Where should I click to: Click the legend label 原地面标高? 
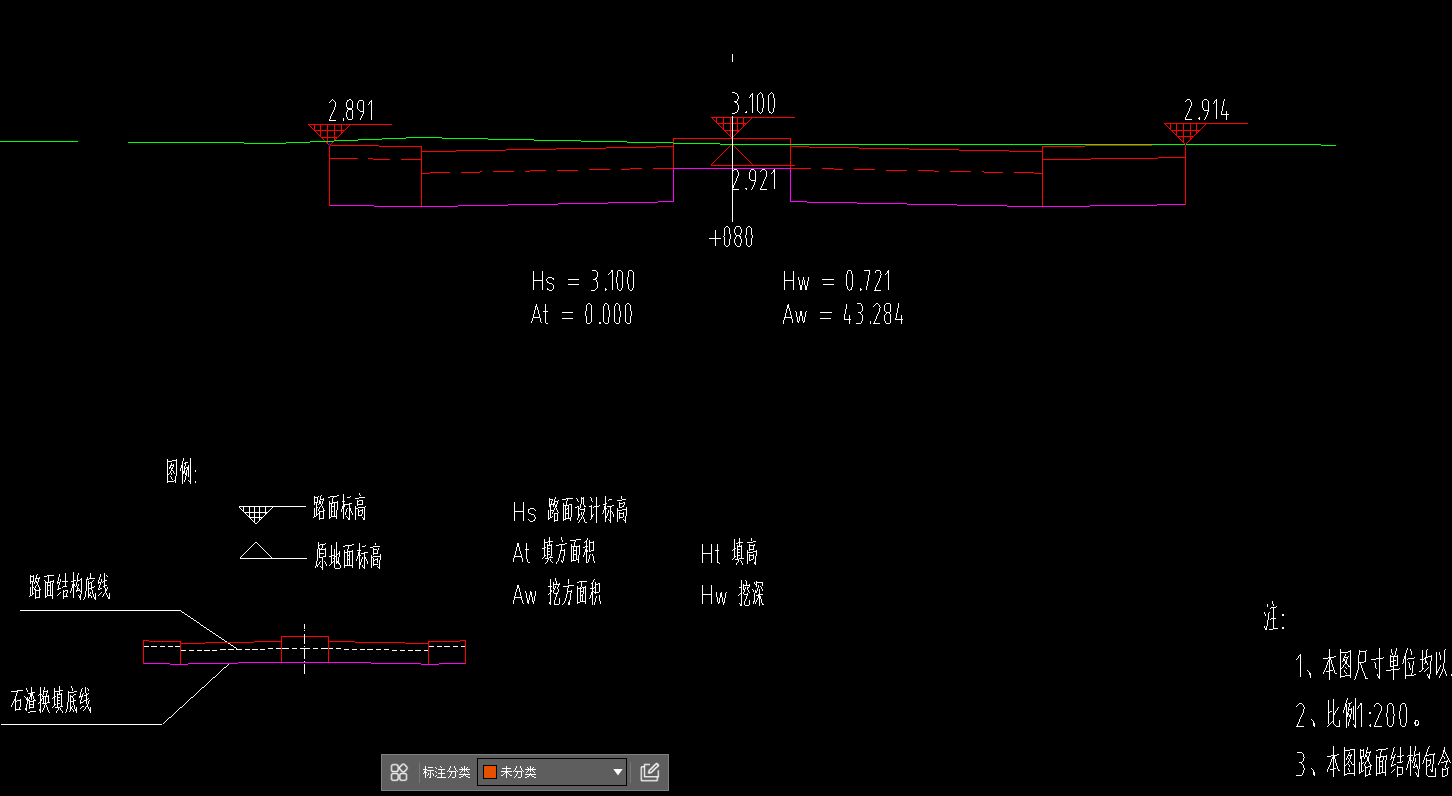348,557
